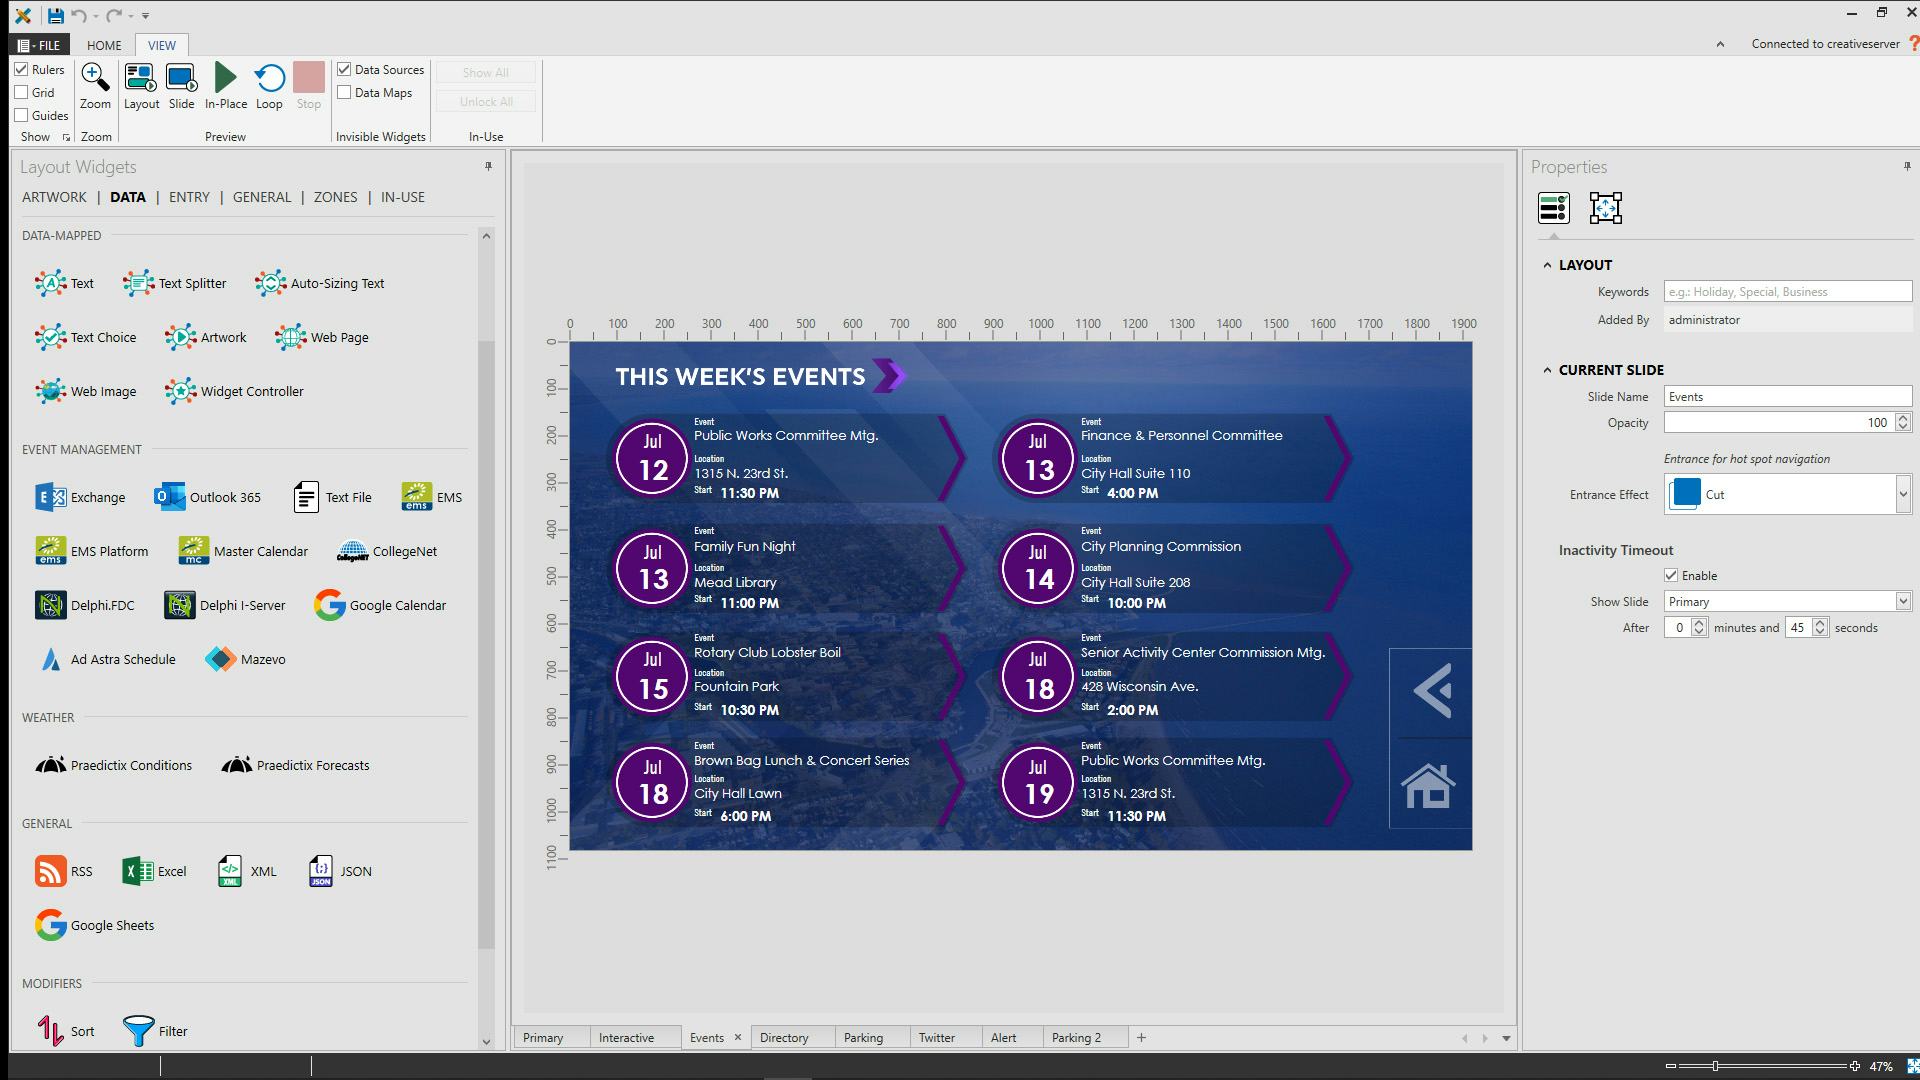Disable the Inactivity Timeout Enable checkbox
This screenshot has height=1080, width=1920.
click(1670, 575)
